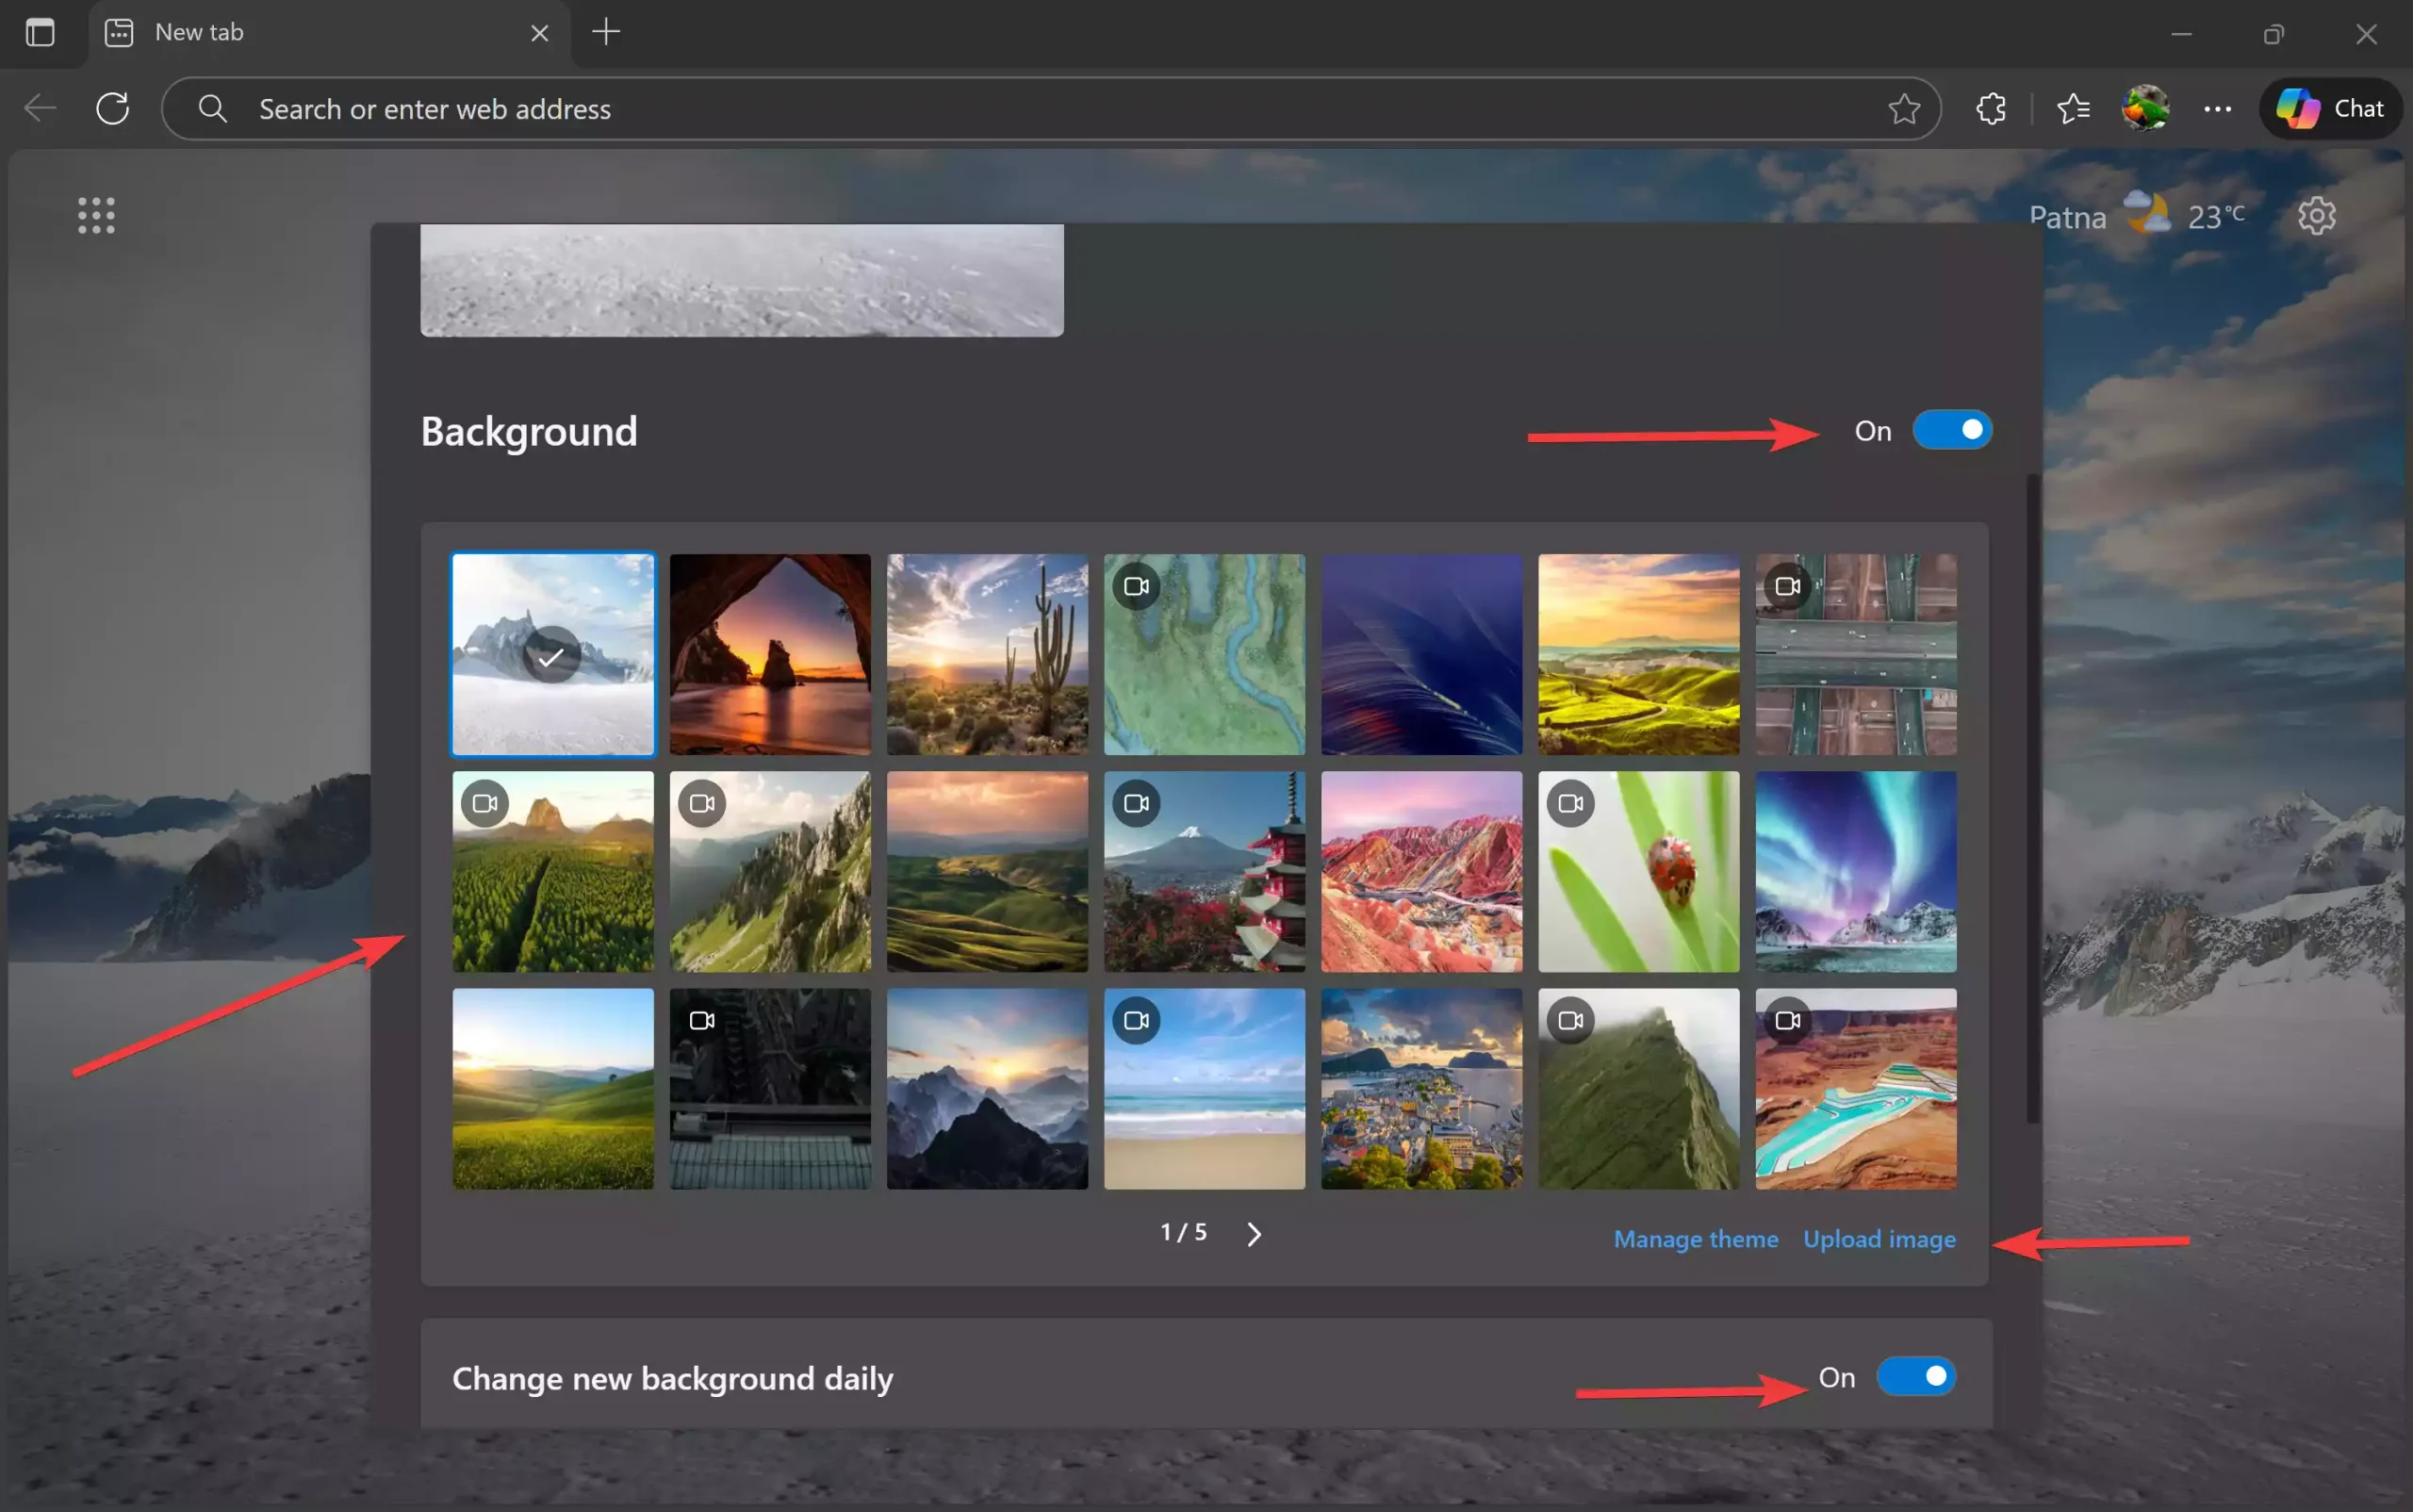Add this page to favorites star
Image resolution: width=2413 pixels, height=1512 pixels.
tap(1904, 108)
